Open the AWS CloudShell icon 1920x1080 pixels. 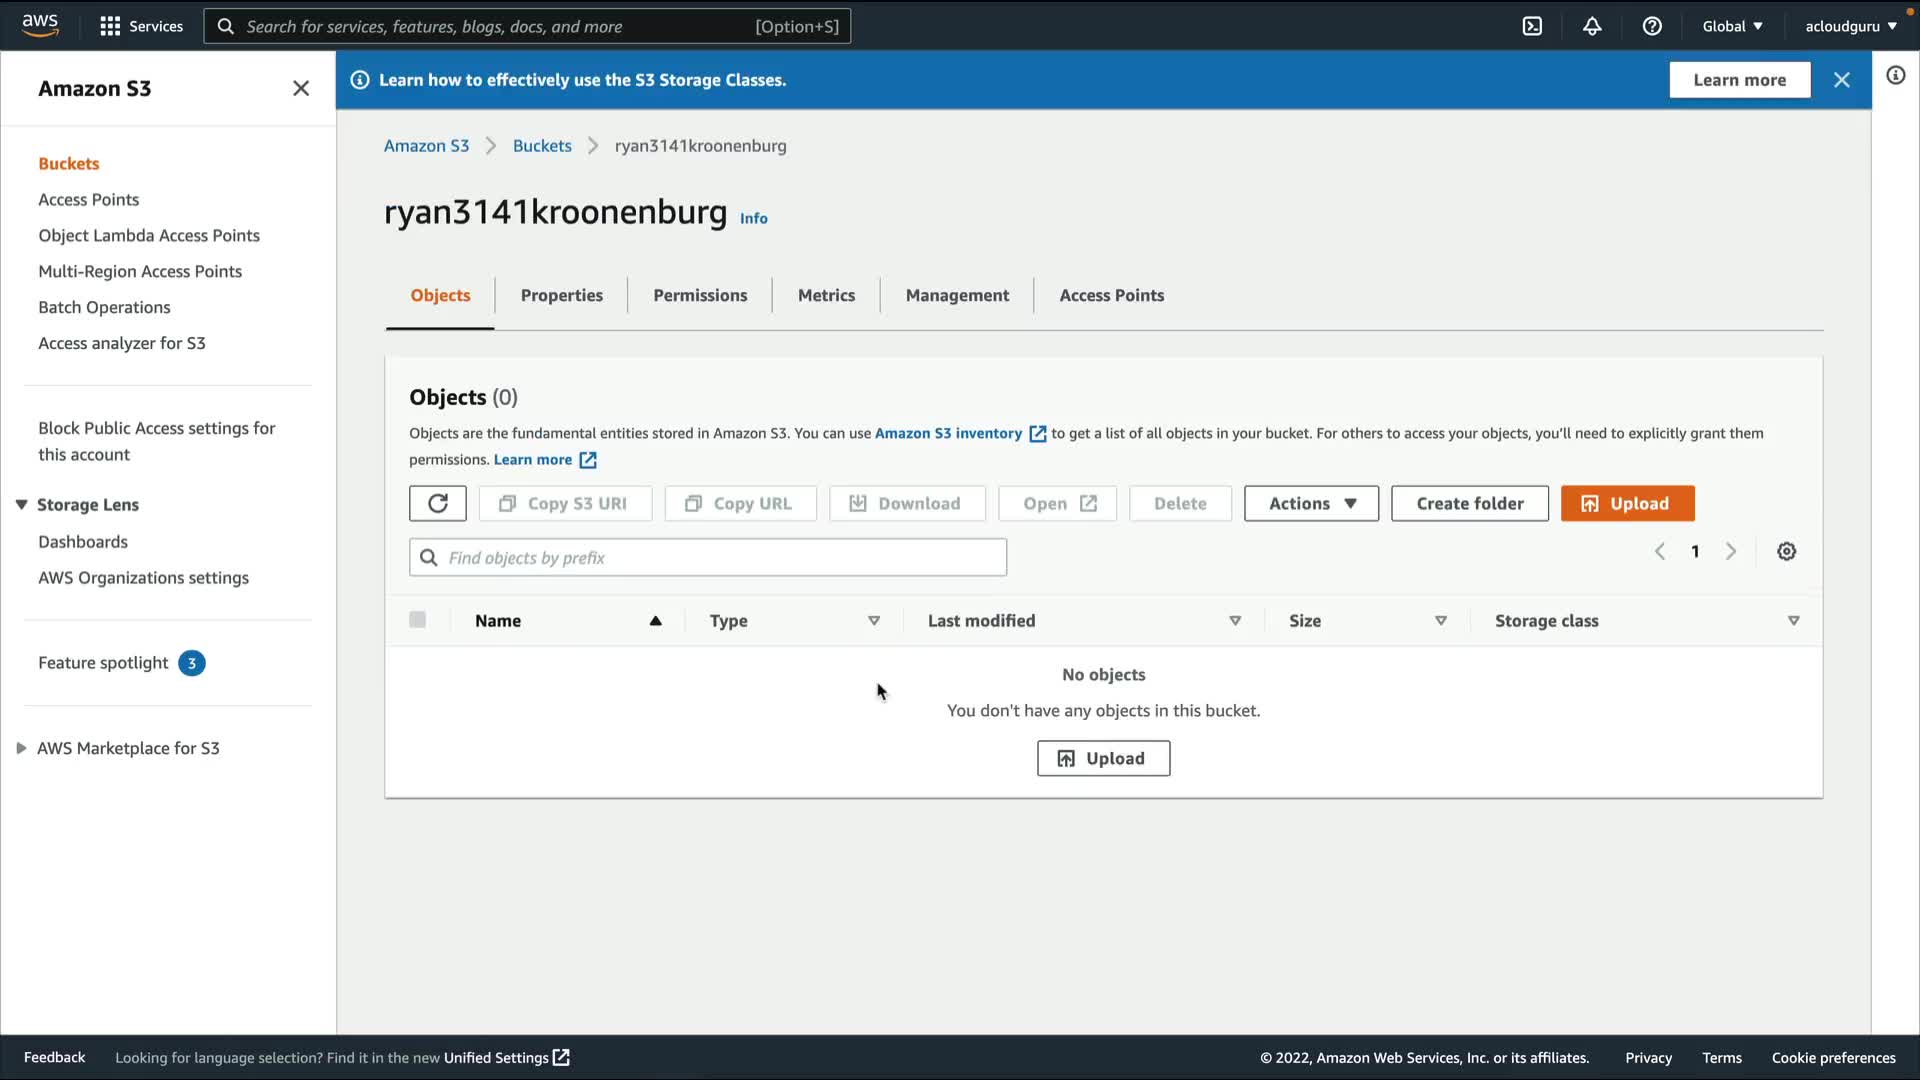[1532, 26]
